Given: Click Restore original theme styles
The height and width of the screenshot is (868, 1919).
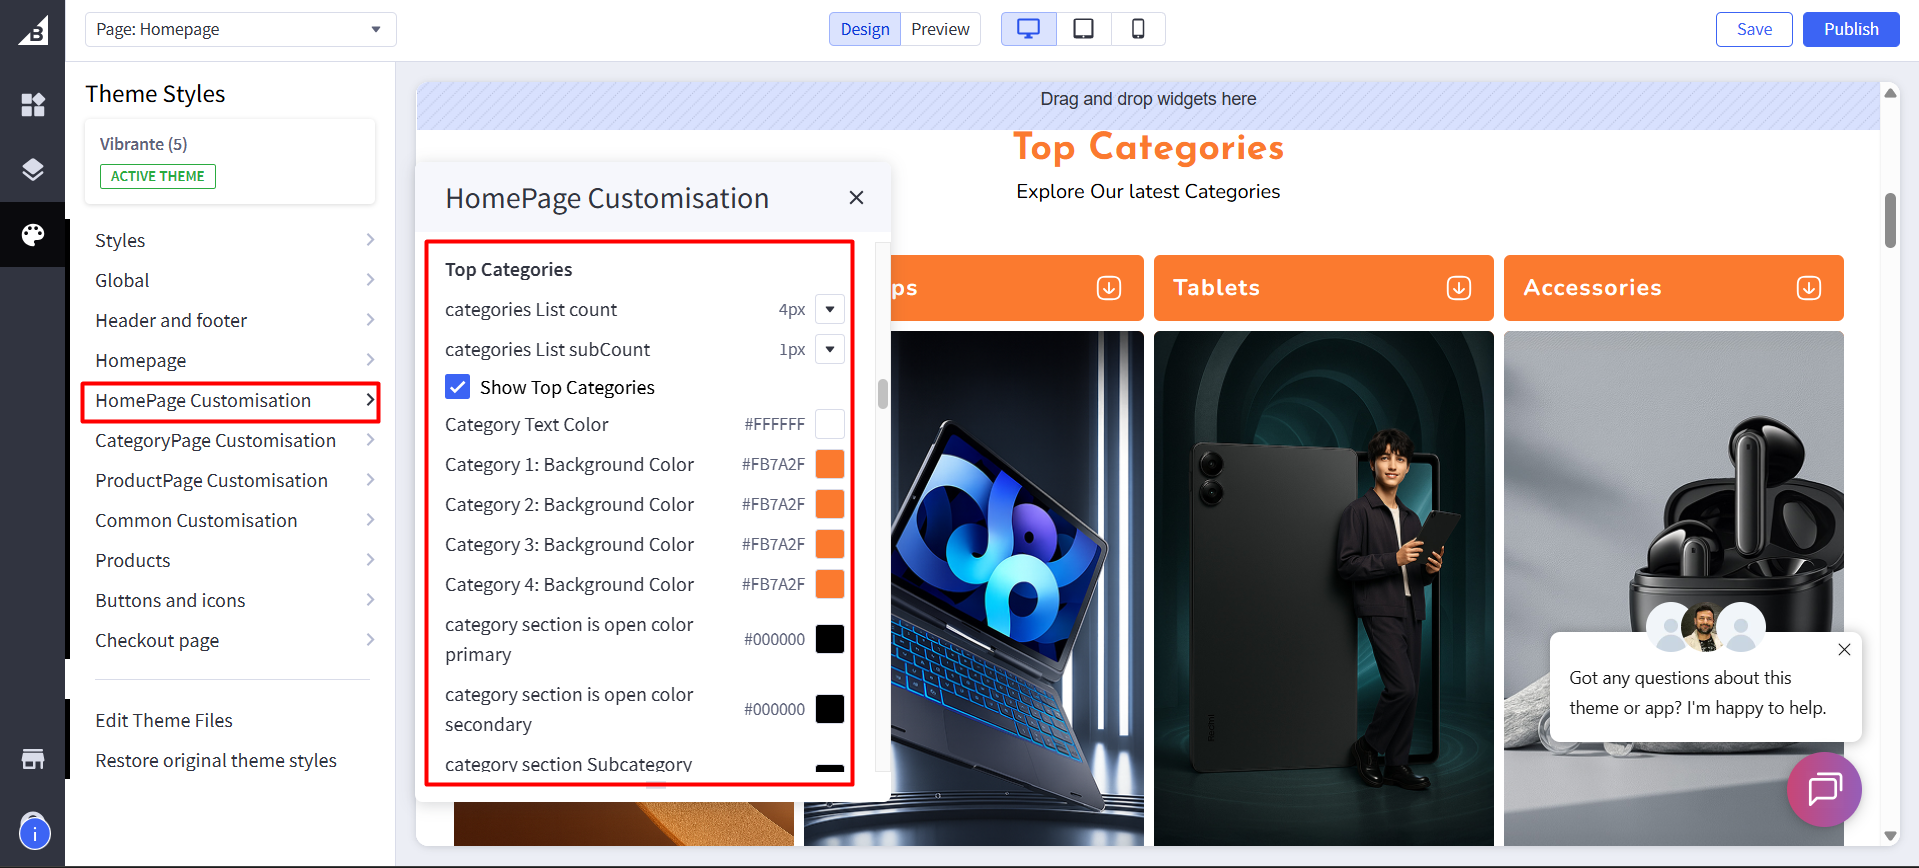Looking at the screenshot, I should pos(216,760).
